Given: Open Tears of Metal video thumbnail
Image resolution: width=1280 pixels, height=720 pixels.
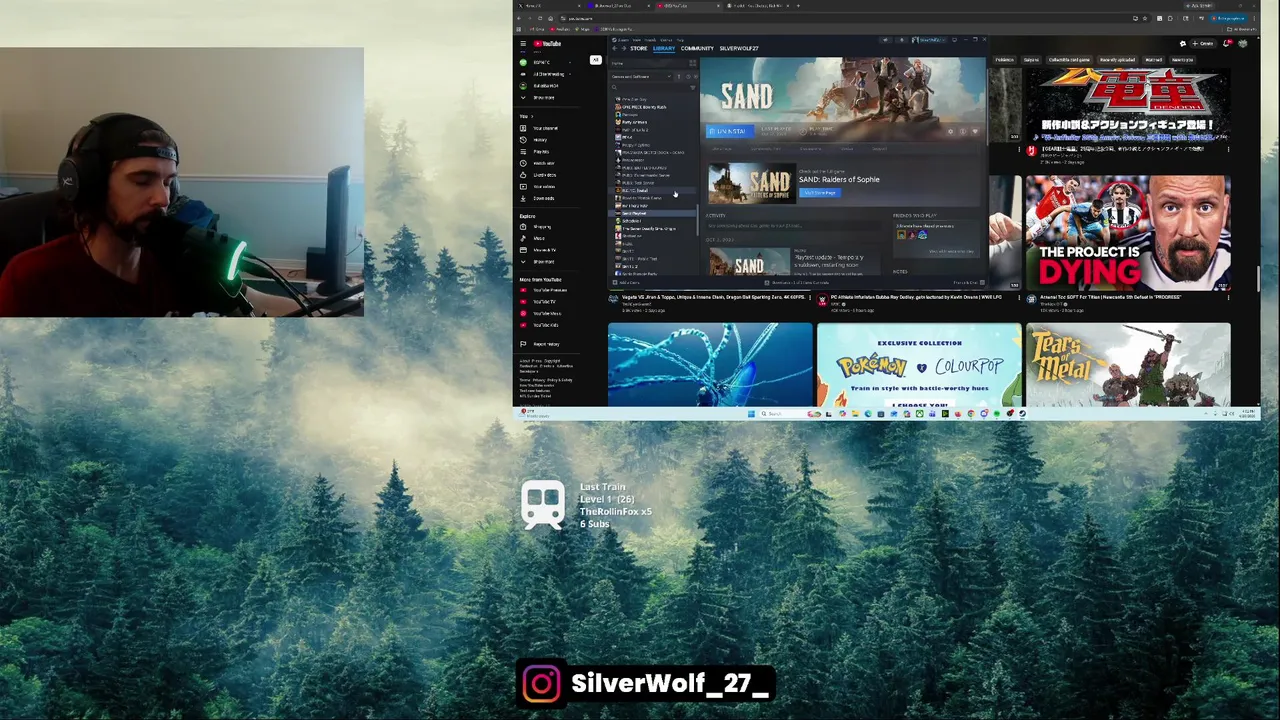Looking at the screenshot, I should tap(1128, 365).
